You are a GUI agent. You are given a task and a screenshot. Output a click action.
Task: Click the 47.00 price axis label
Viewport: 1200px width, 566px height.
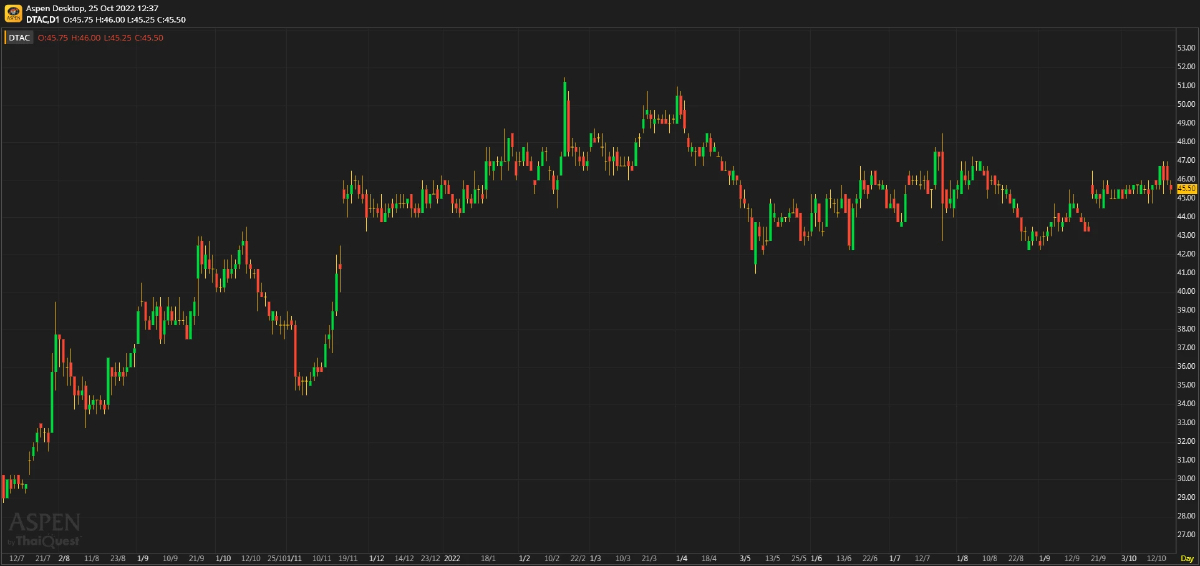click(1187, 160)
